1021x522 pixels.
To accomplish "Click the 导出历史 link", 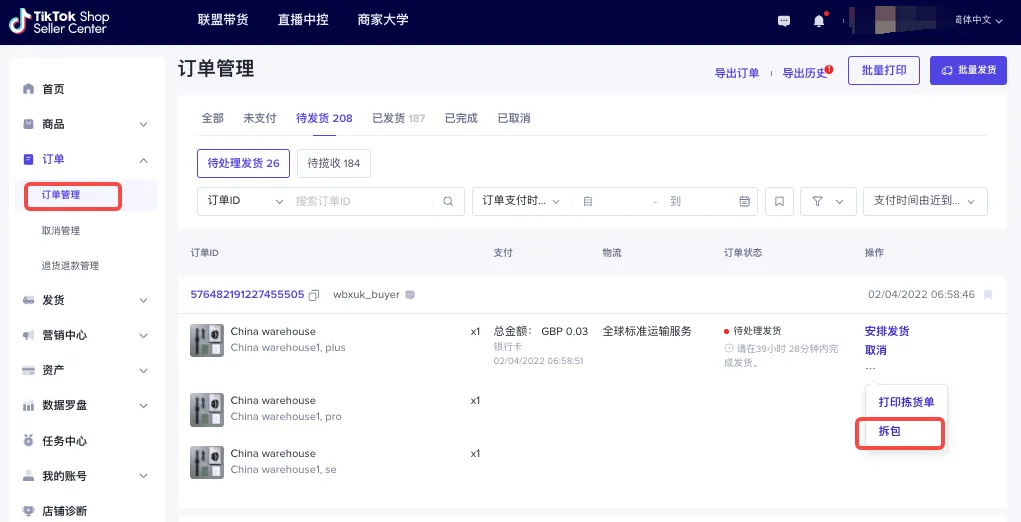I will point(805,73).
